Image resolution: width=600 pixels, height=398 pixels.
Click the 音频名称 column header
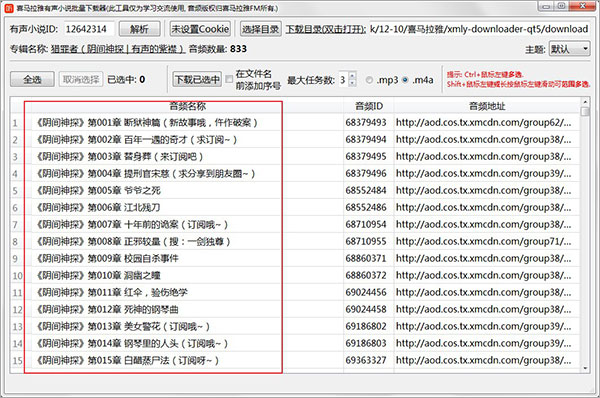[188, 106]
